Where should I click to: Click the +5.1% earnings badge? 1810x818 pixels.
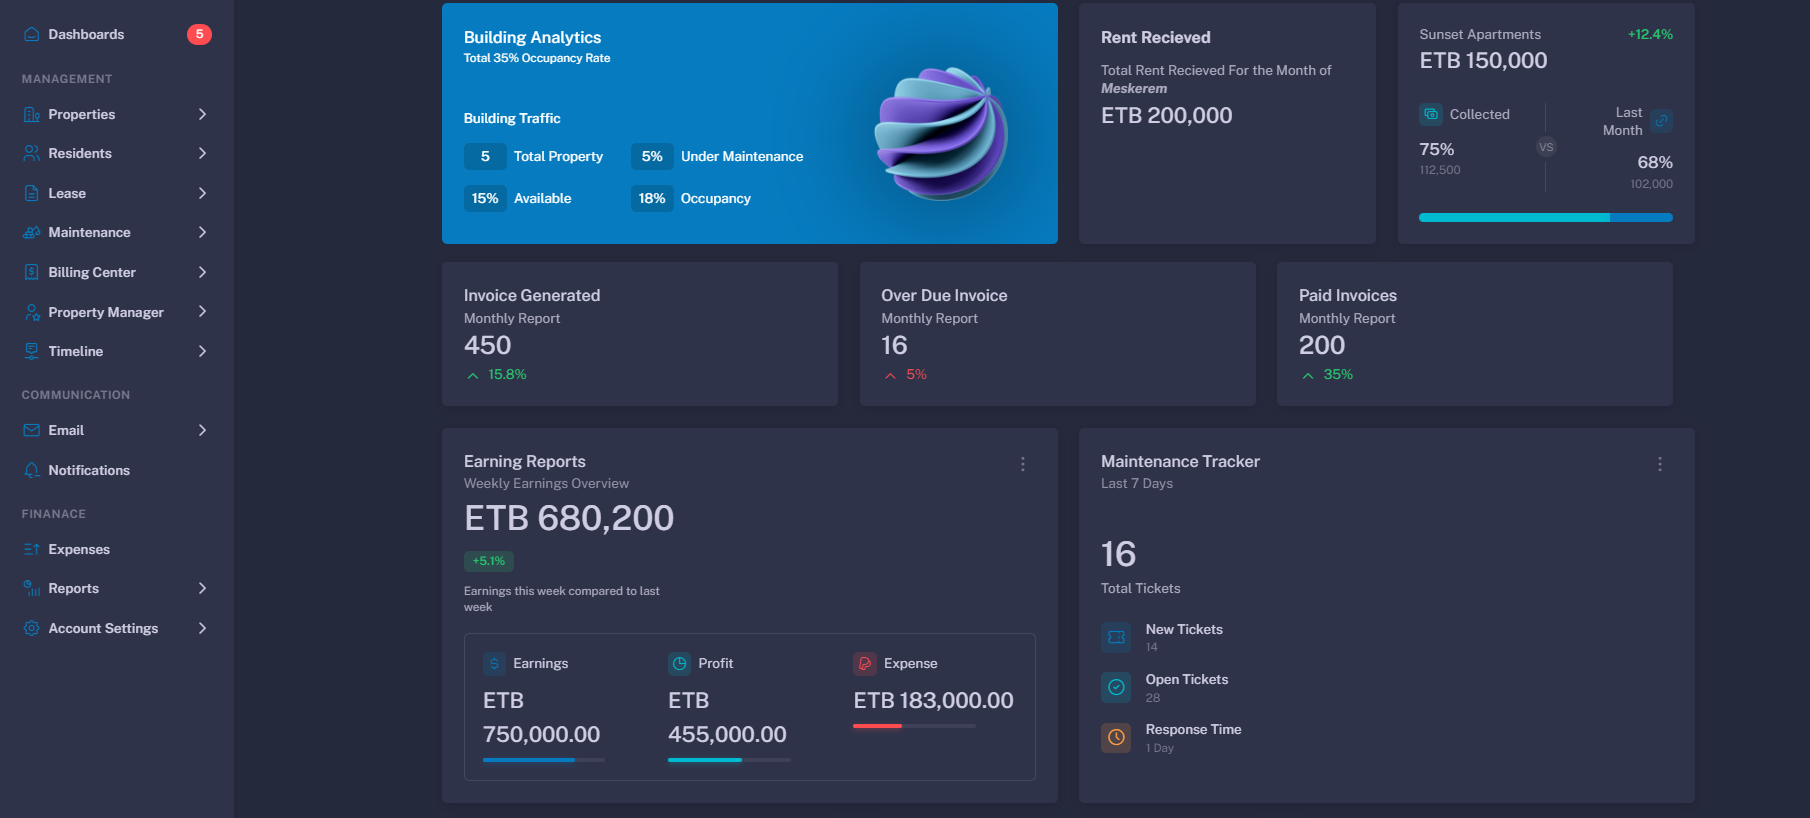(x=489, y=561)
